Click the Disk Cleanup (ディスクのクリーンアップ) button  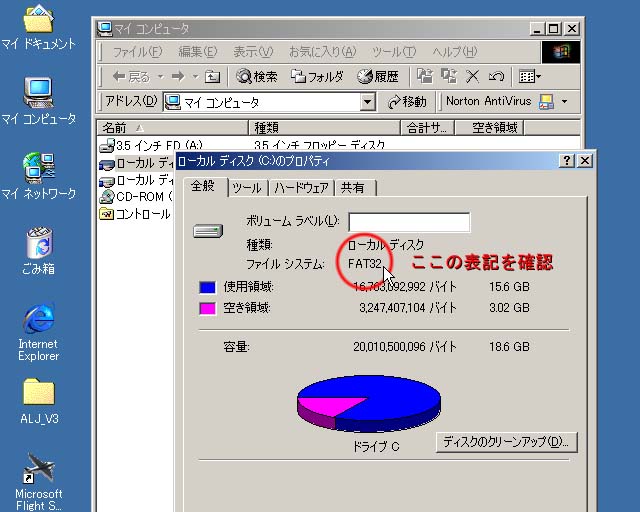tap(506, 442)
